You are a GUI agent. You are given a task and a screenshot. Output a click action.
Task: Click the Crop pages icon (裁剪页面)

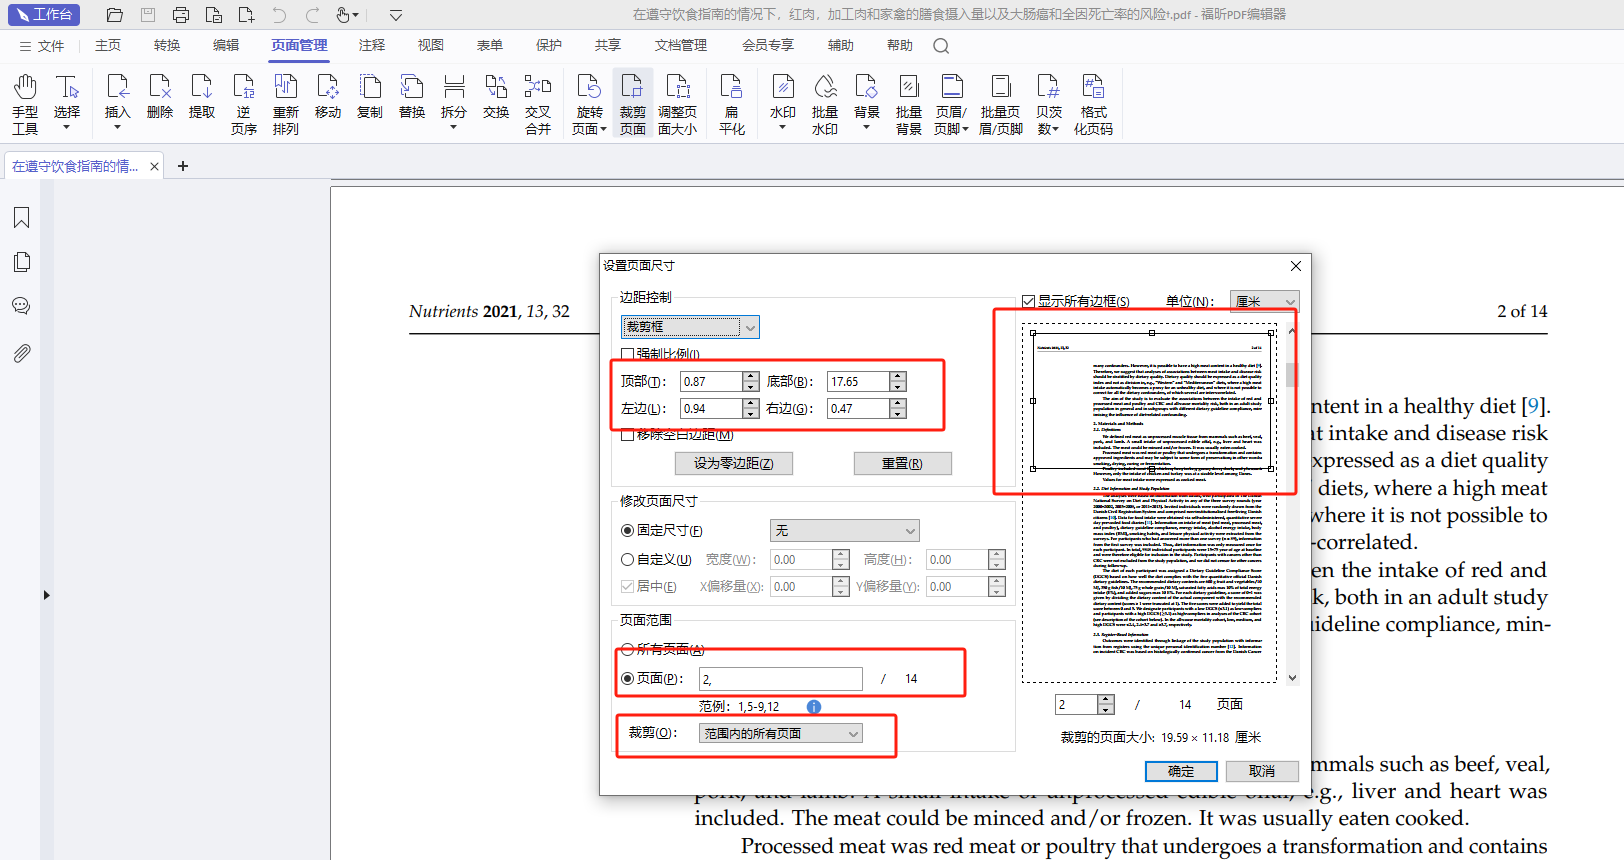(633, 103)
